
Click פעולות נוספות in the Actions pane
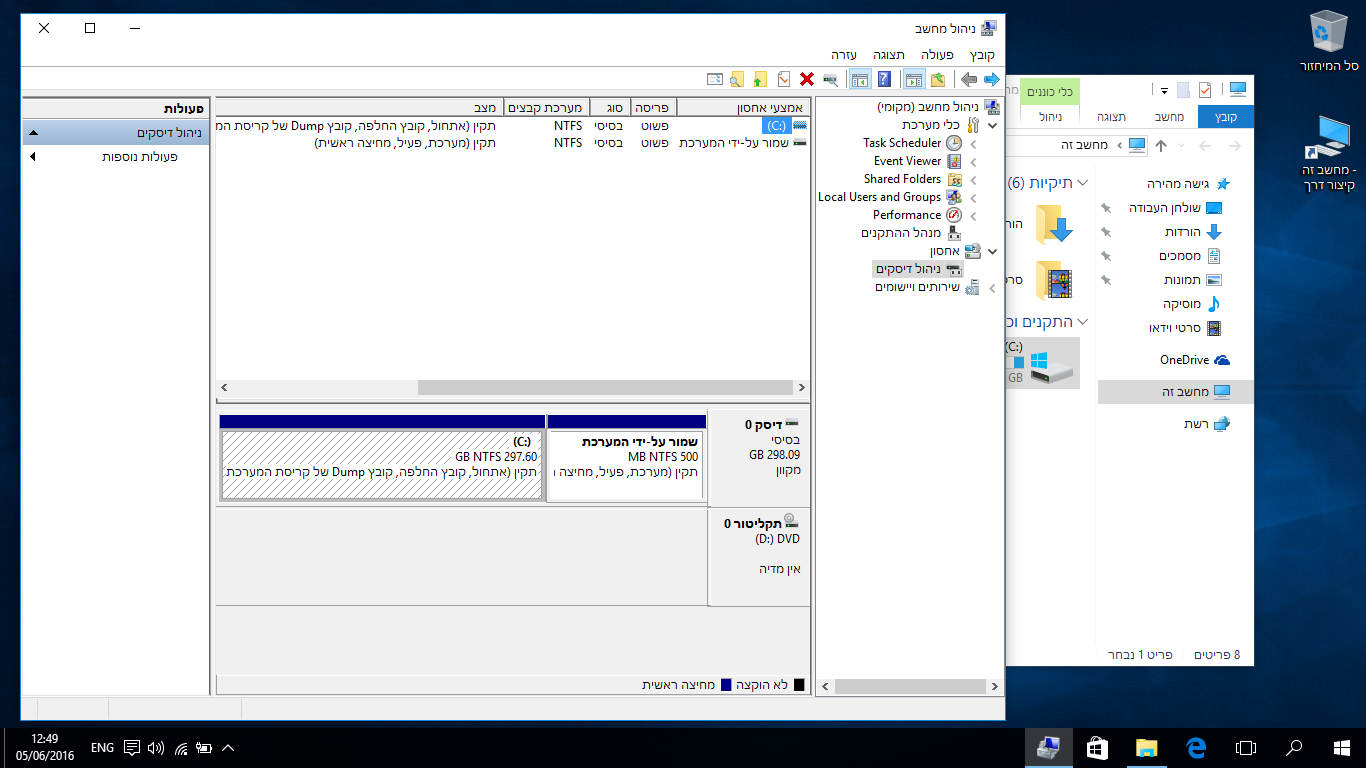pos(140,157)
